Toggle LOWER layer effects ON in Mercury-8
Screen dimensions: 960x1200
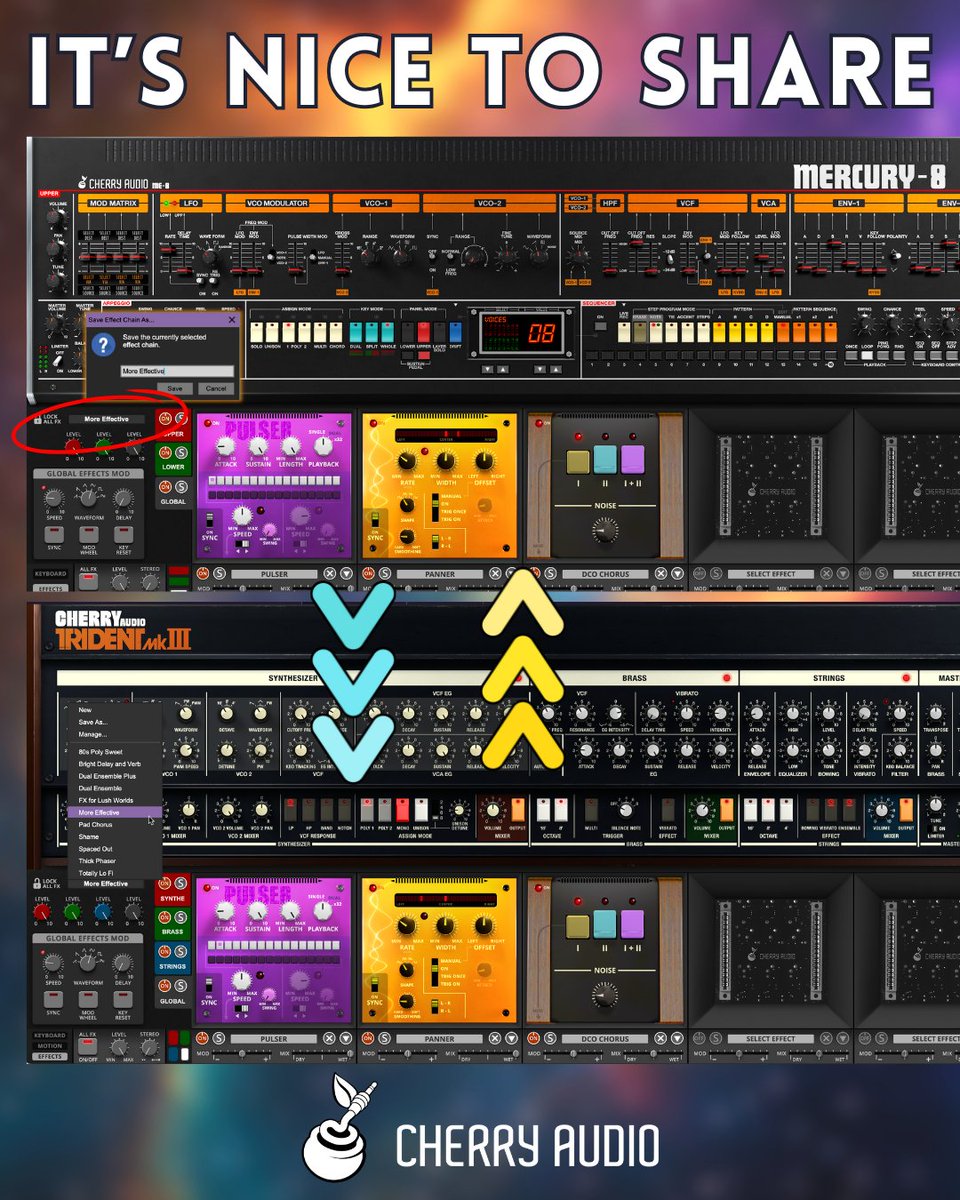pyautogui.click(x=165, y=452)
